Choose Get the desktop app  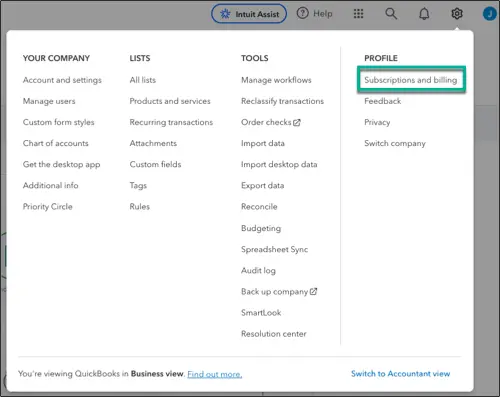click(x=61, y=164)
